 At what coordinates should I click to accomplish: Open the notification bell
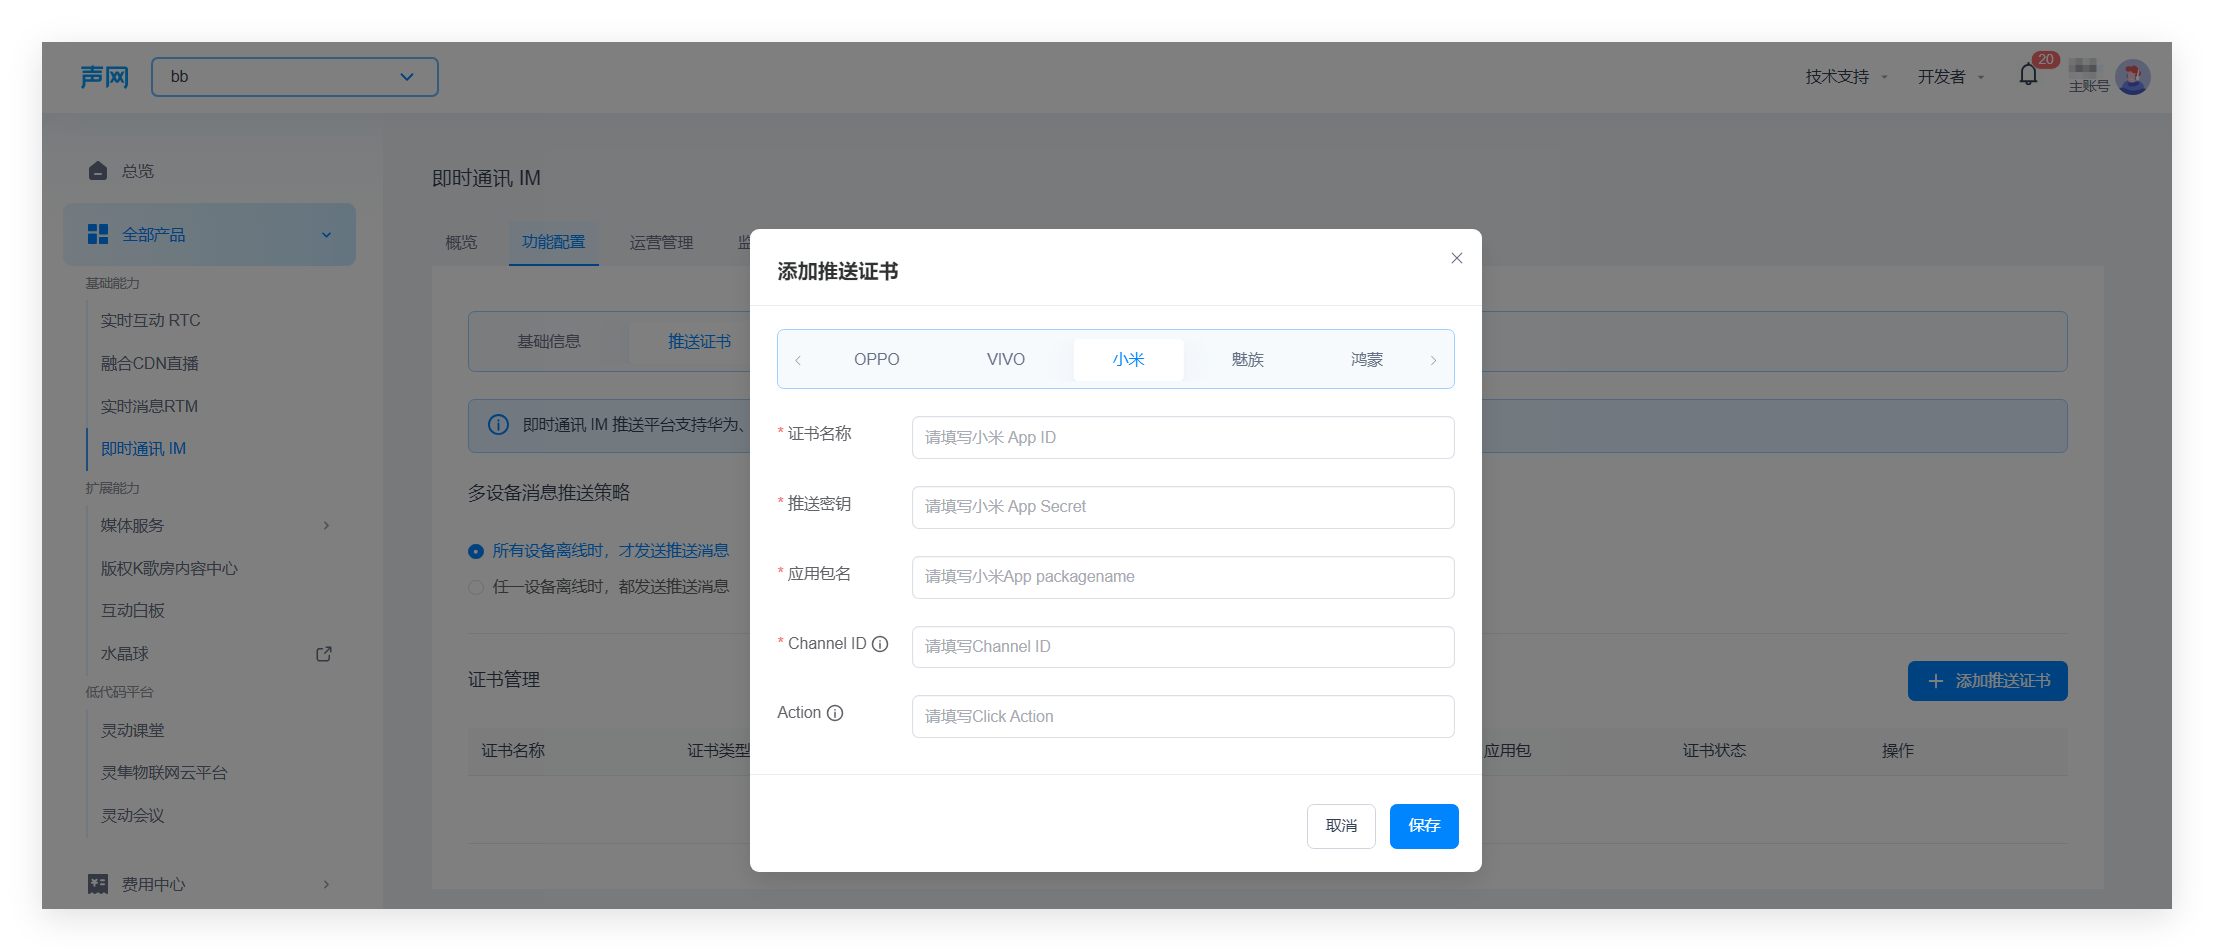pos(2028,75)
